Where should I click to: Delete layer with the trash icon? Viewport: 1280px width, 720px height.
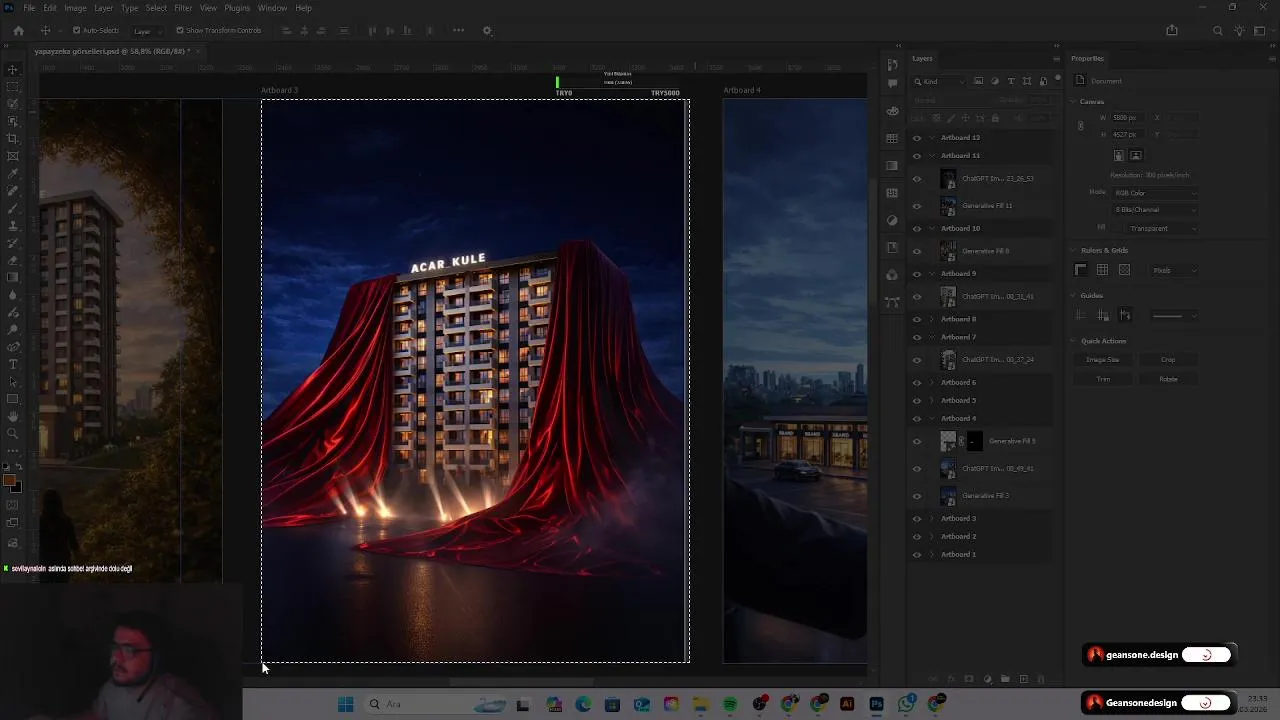1041,679
